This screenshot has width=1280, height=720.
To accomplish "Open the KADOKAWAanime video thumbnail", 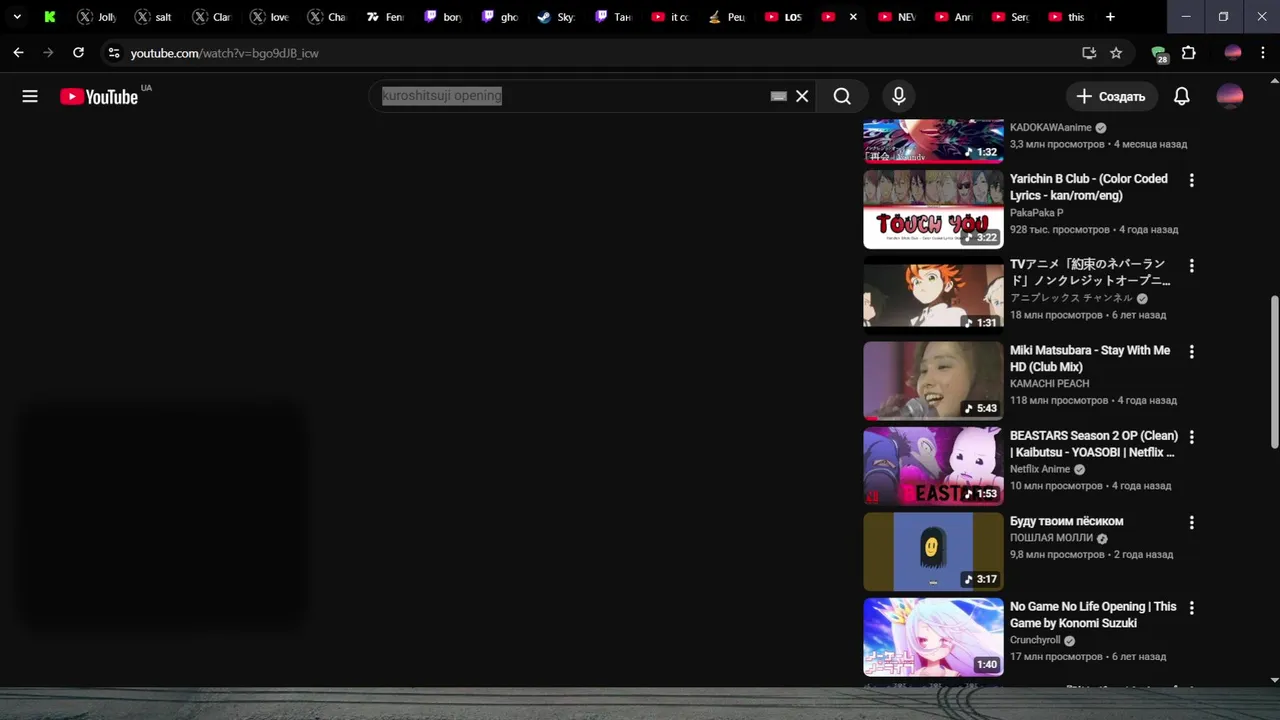I will 933,141.
